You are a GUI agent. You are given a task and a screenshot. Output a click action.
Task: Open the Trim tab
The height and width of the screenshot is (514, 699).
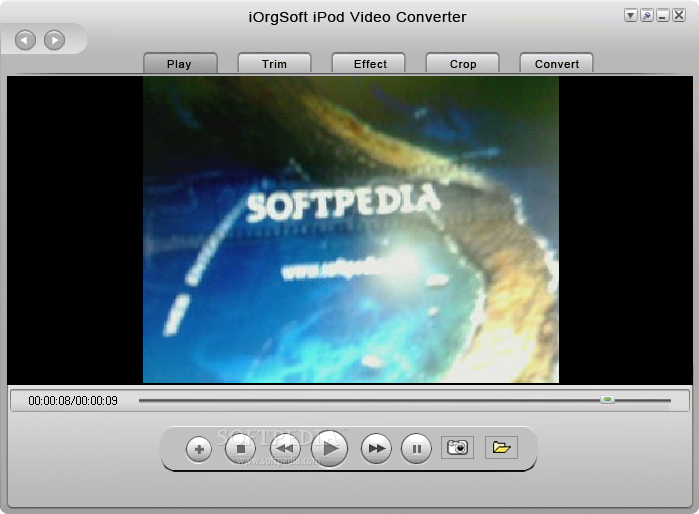274,63
